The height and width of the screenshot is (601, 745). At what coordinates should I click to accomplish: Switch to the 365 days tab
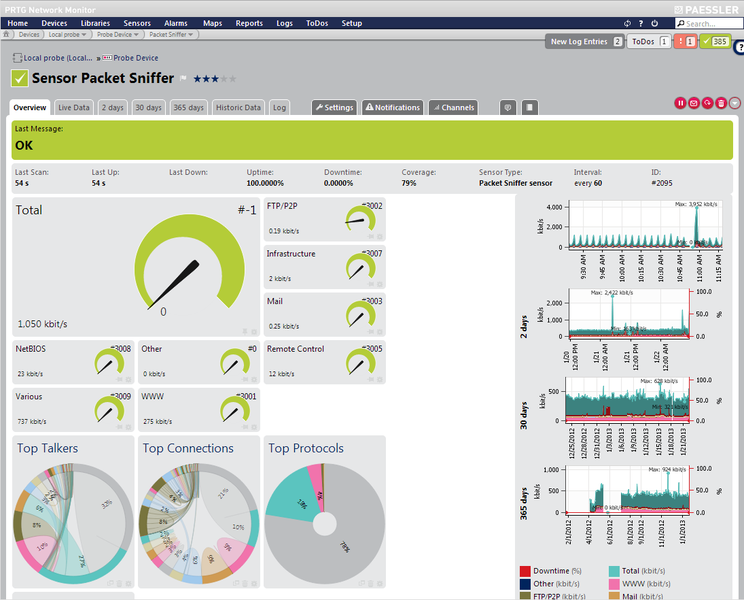point(188,108)
